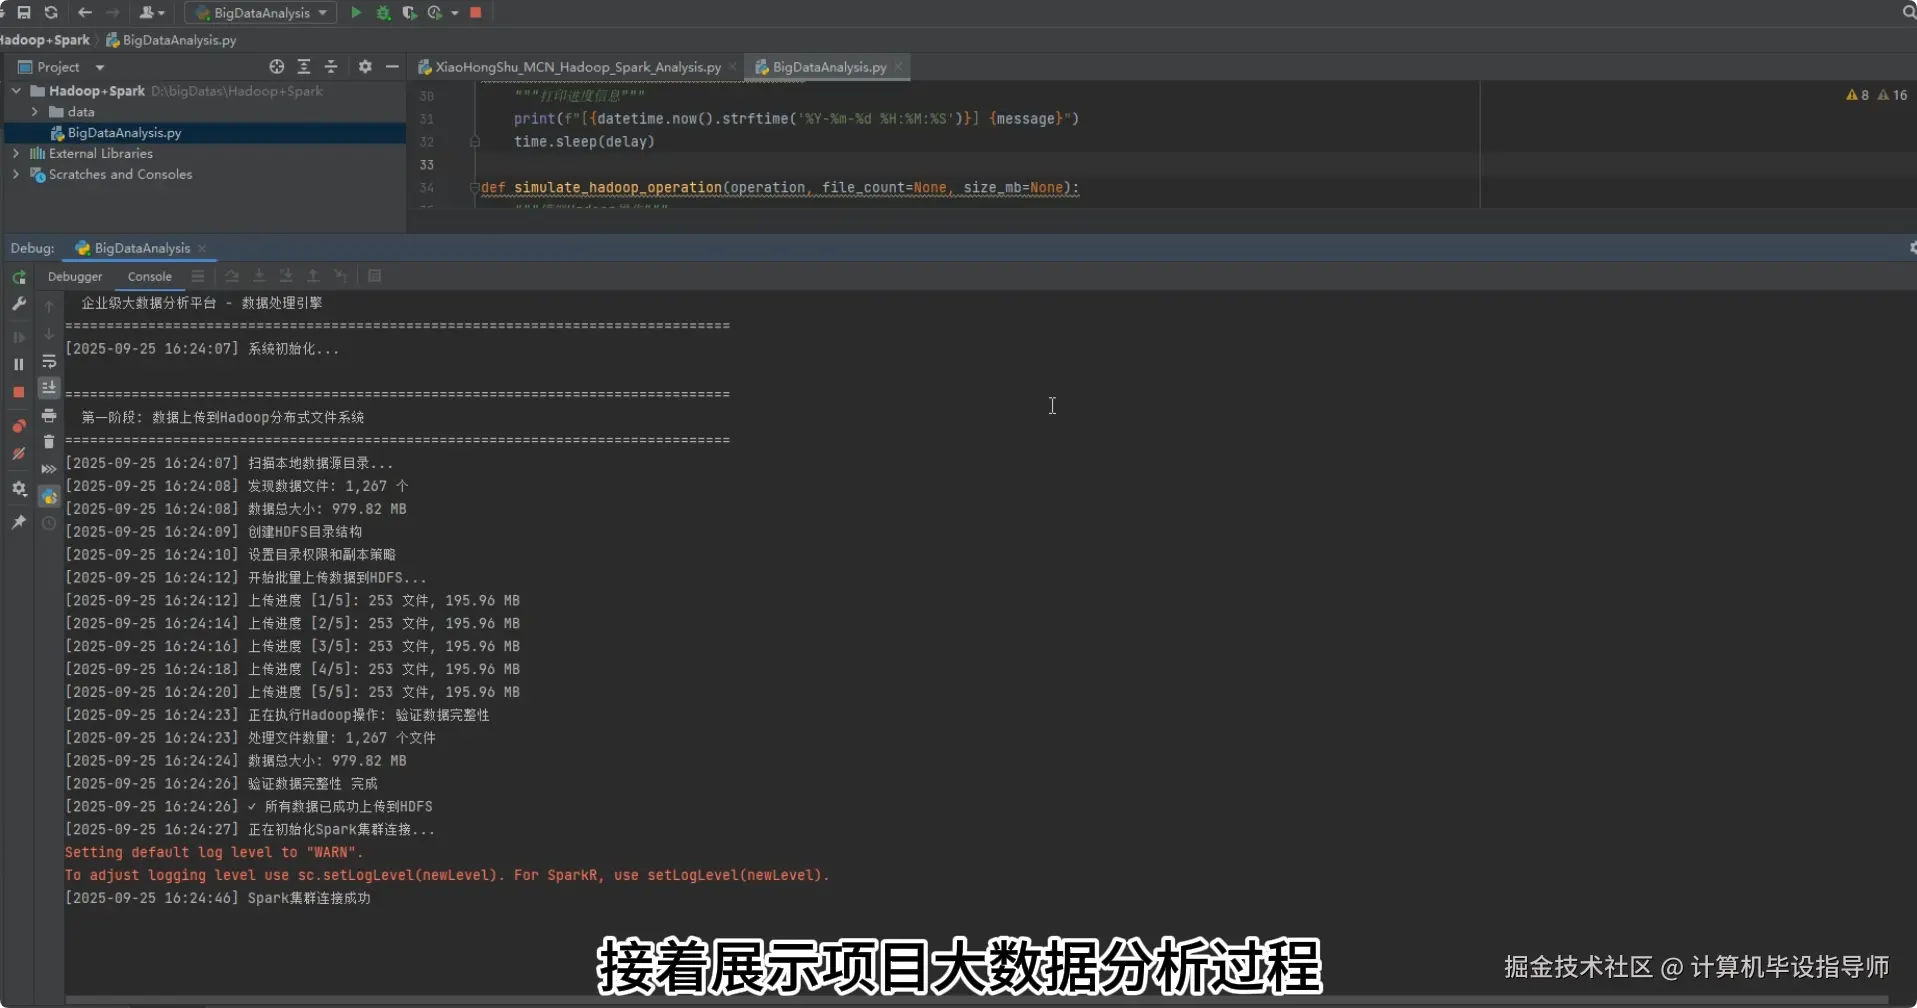Click the Profile run icon
The image size is (1917, 1008).
[x=435, y=13]
